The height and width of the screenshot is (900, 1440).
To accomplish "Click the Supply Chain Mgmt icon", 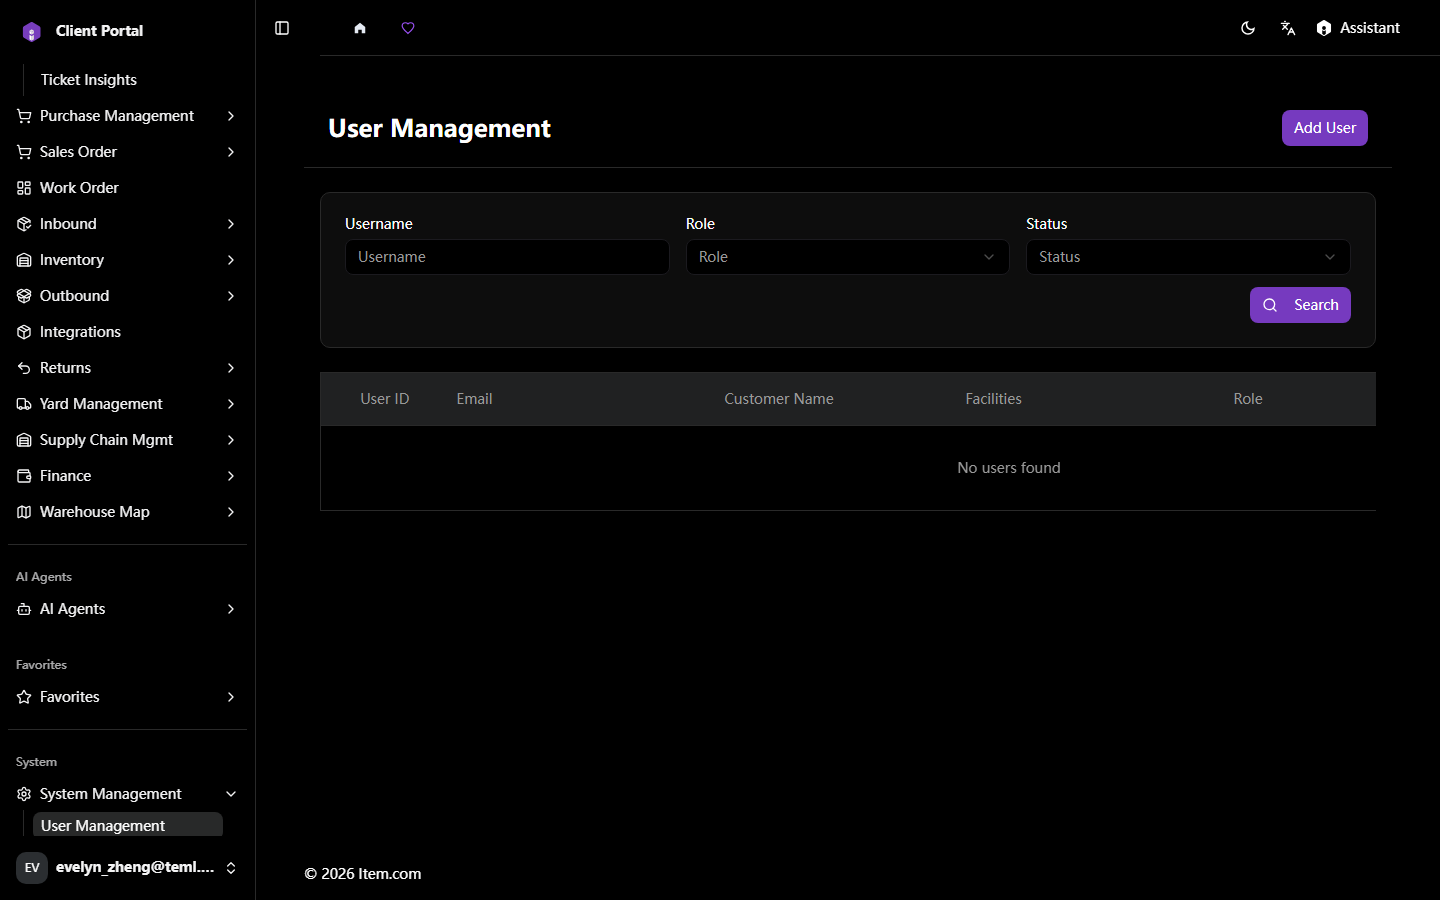I will click(x=24, y=440).
